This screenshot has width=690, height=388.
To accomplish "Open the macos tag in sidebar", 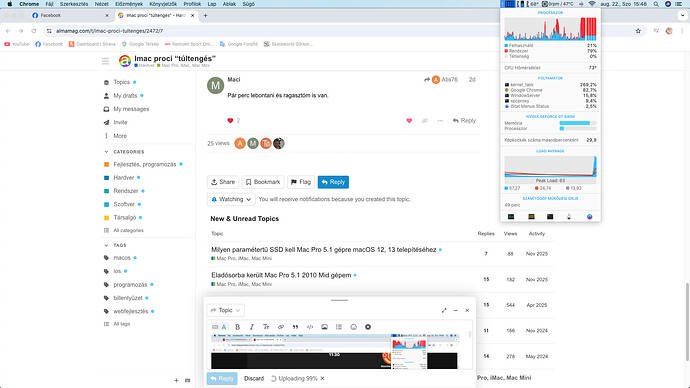I will 122,258.
